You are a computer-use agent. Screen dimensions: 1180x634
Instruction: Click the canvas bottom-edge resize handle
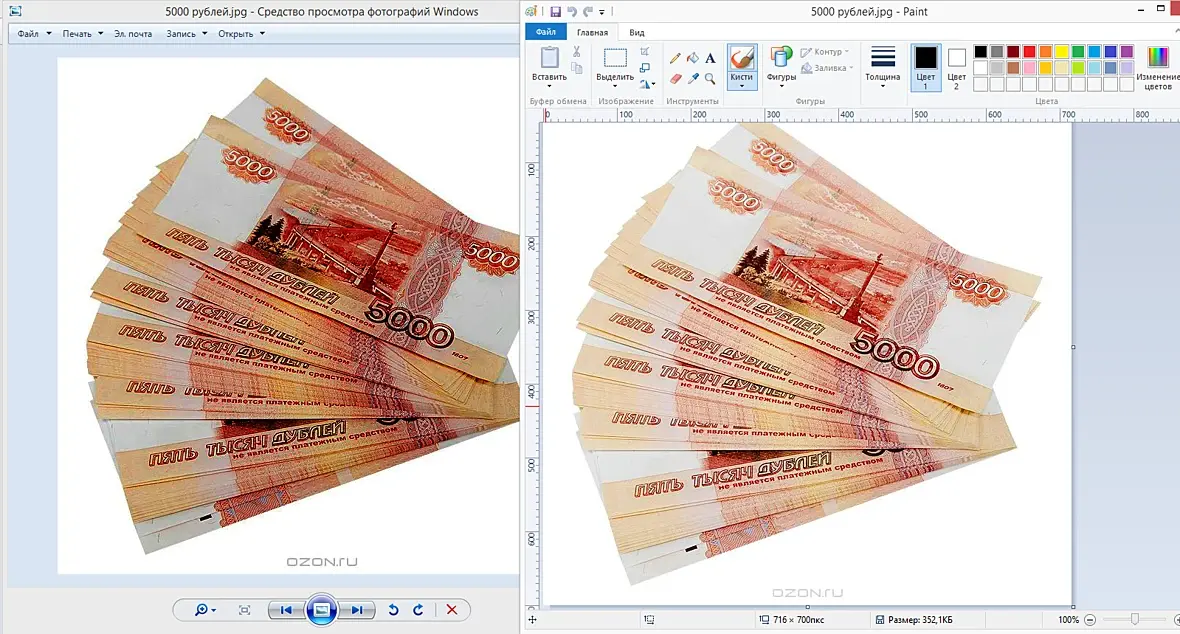pos(807,606)
